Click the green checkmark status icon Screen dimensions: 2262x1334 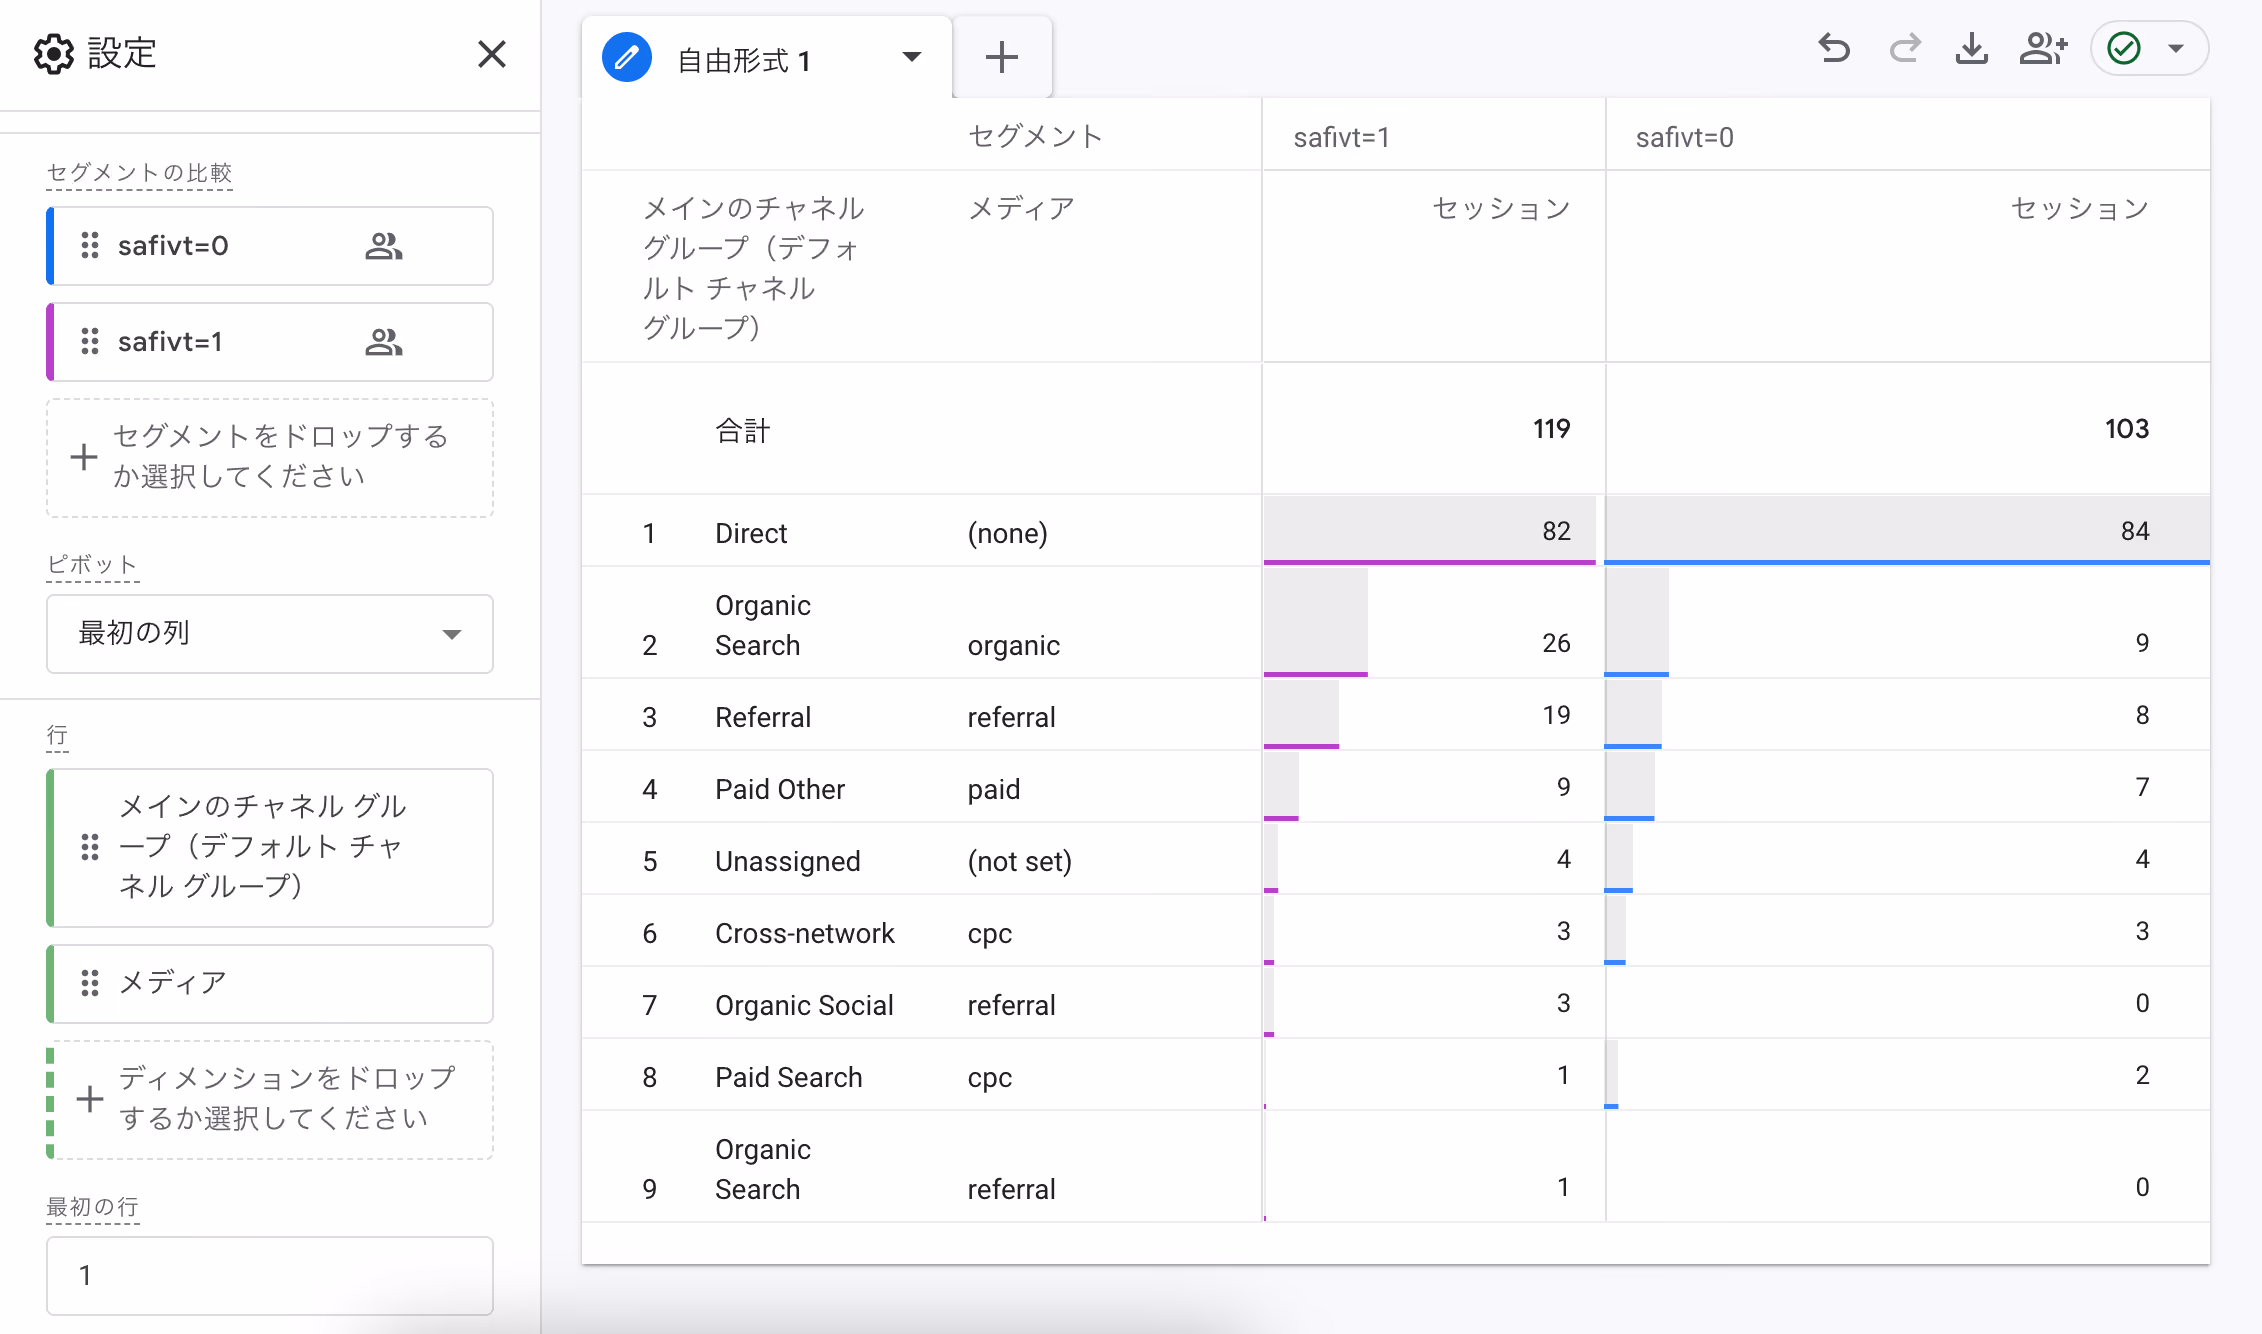pos(2123,48)
